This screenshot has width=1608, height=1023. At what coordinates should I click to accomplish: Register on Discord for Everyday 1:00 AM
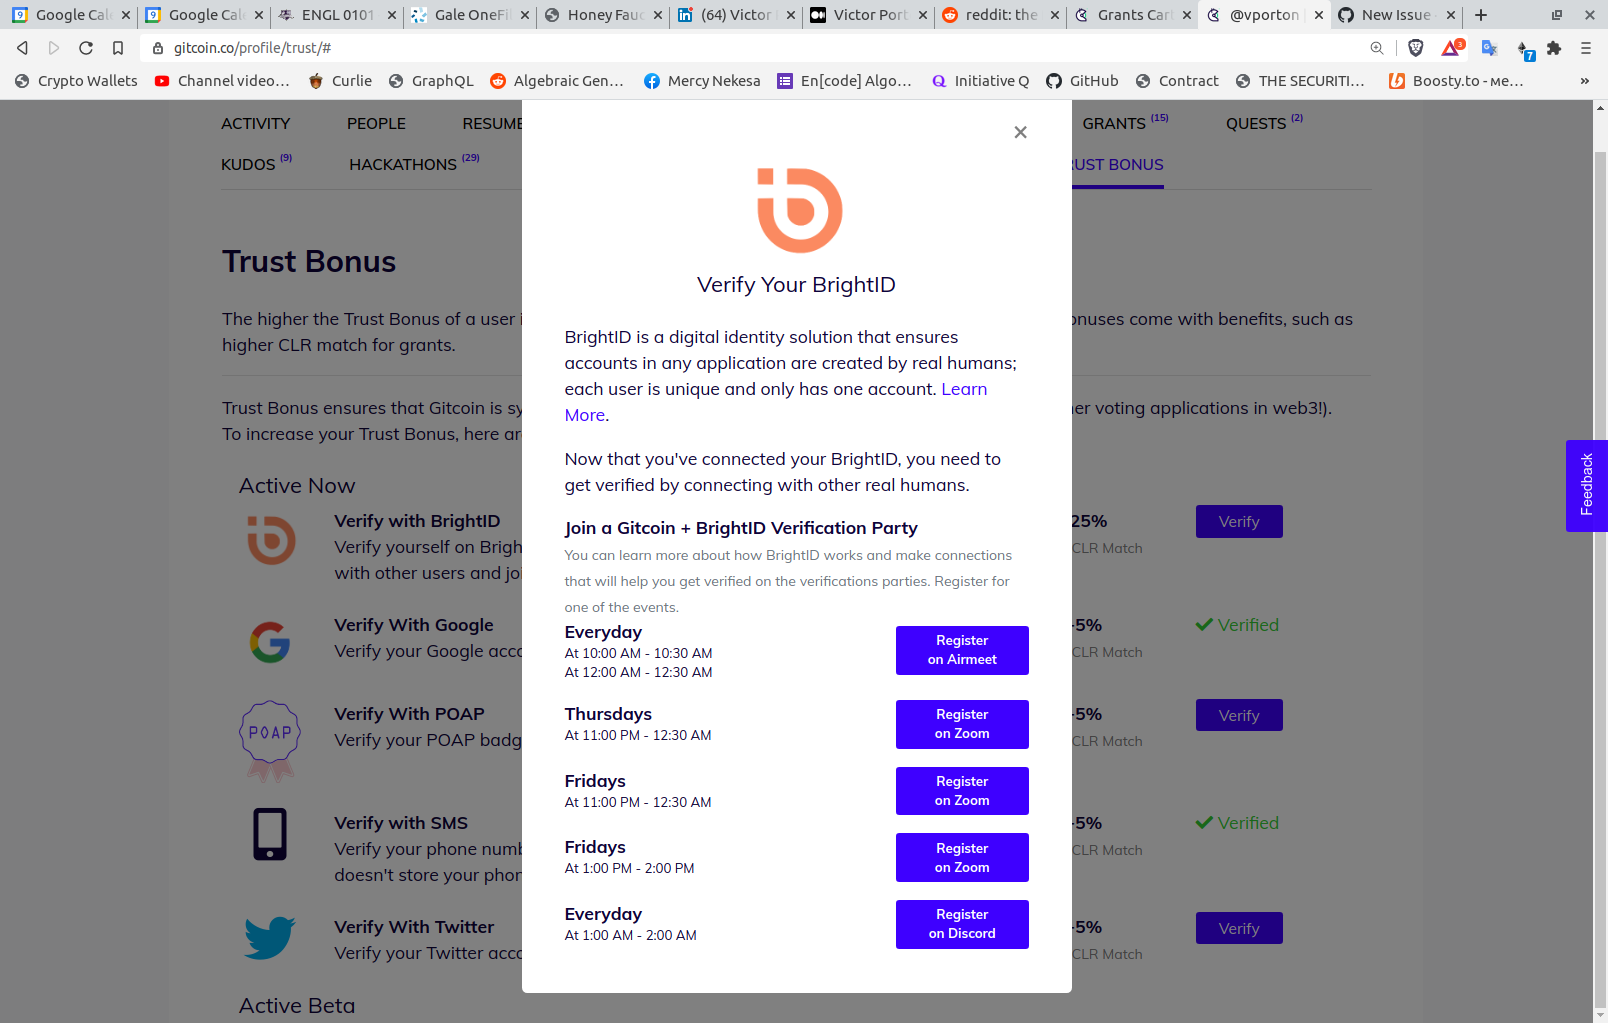point(962,924)
